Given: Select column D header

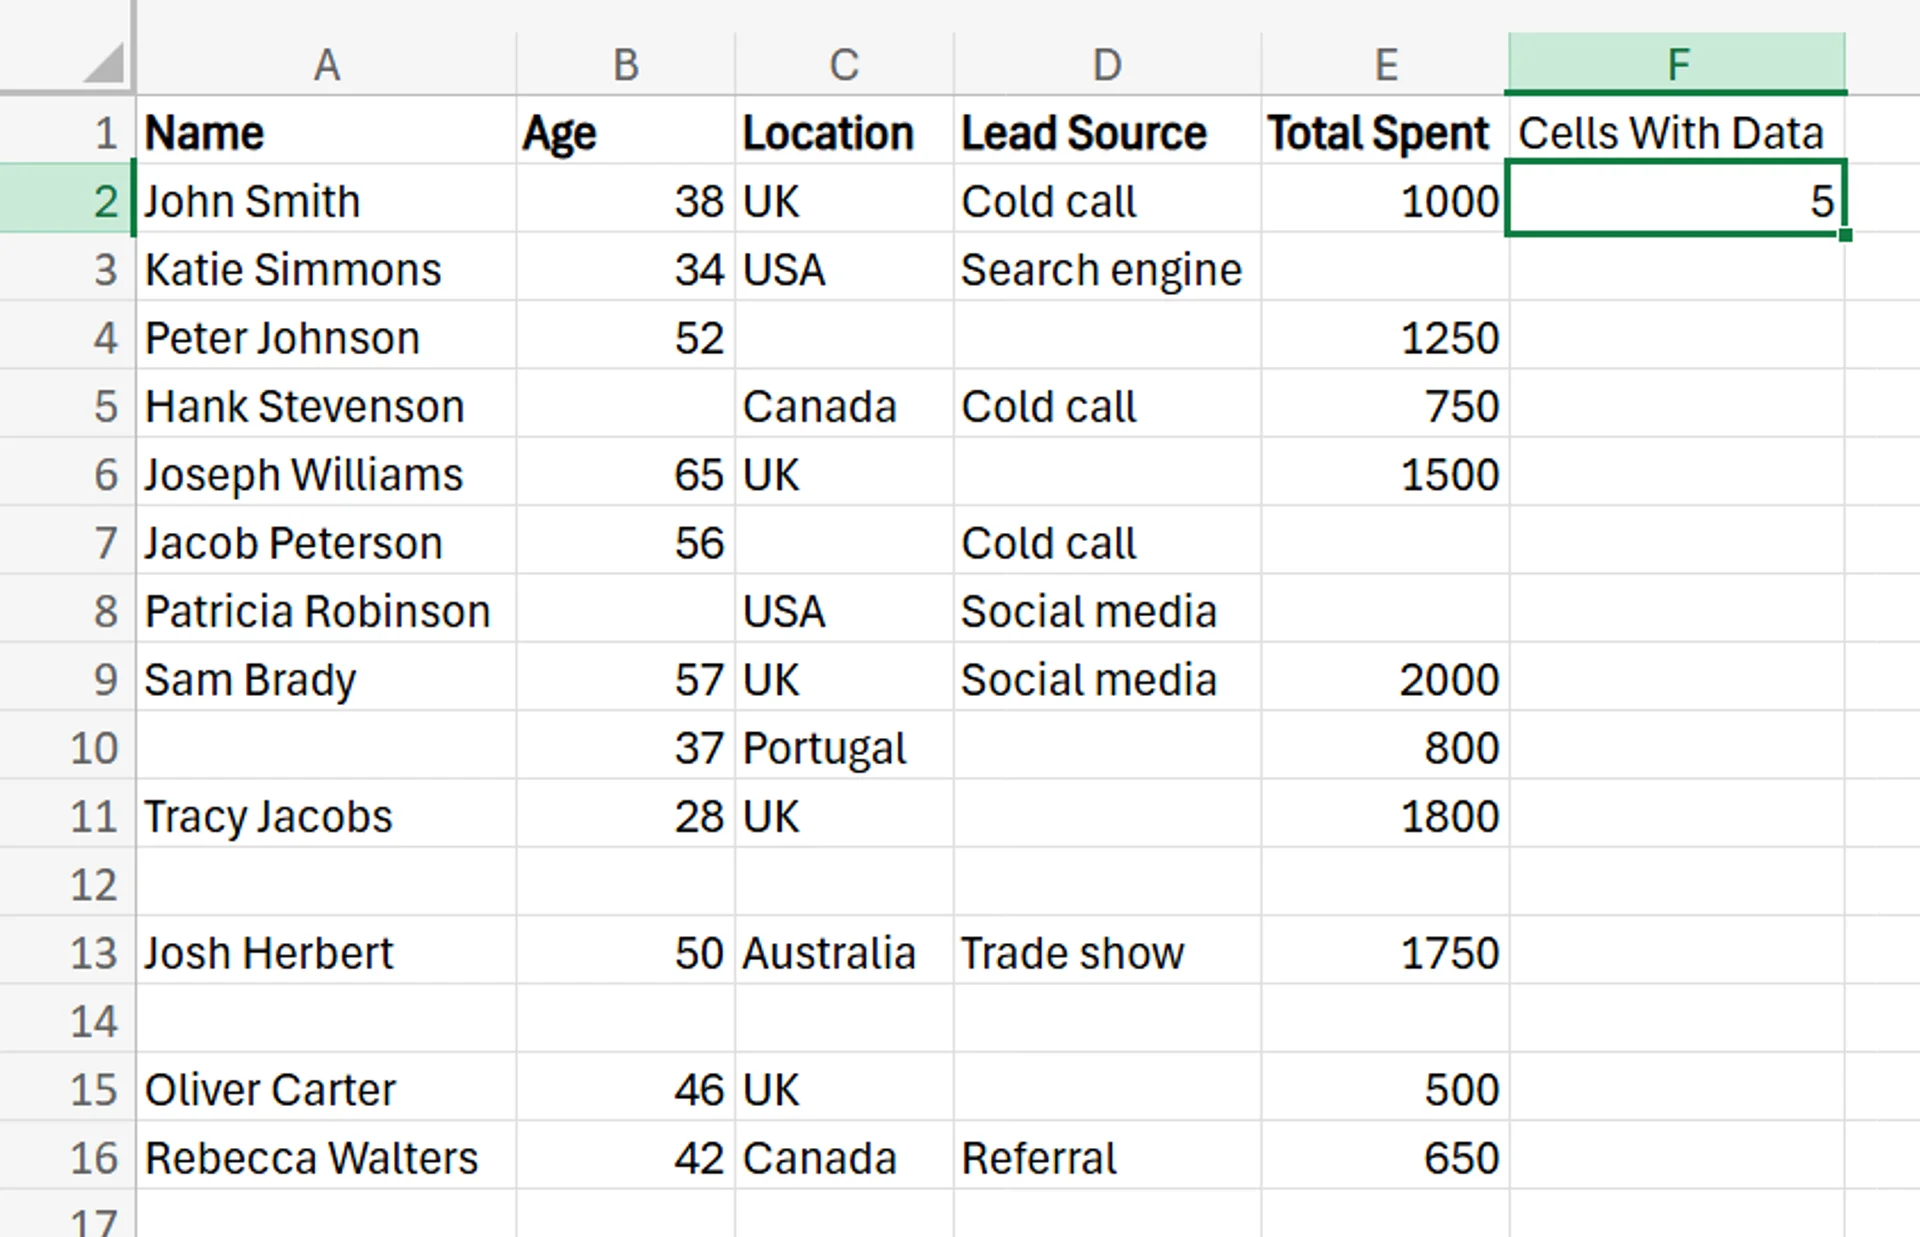Looking at the screenshot, I should pos(1108,64).
